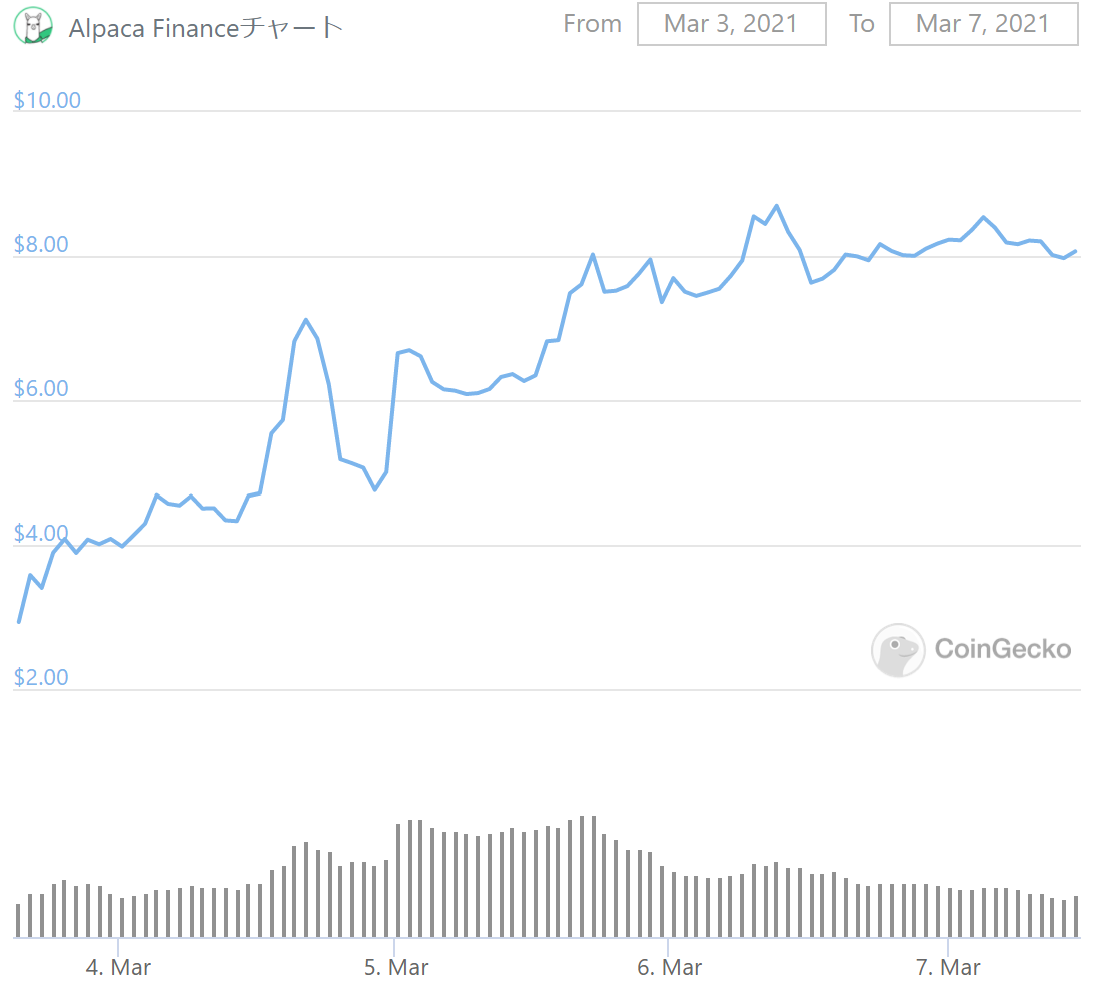Select the $2.00 price axis label
The height and width of the screenshot is (986, 1098).
[41, 677]
